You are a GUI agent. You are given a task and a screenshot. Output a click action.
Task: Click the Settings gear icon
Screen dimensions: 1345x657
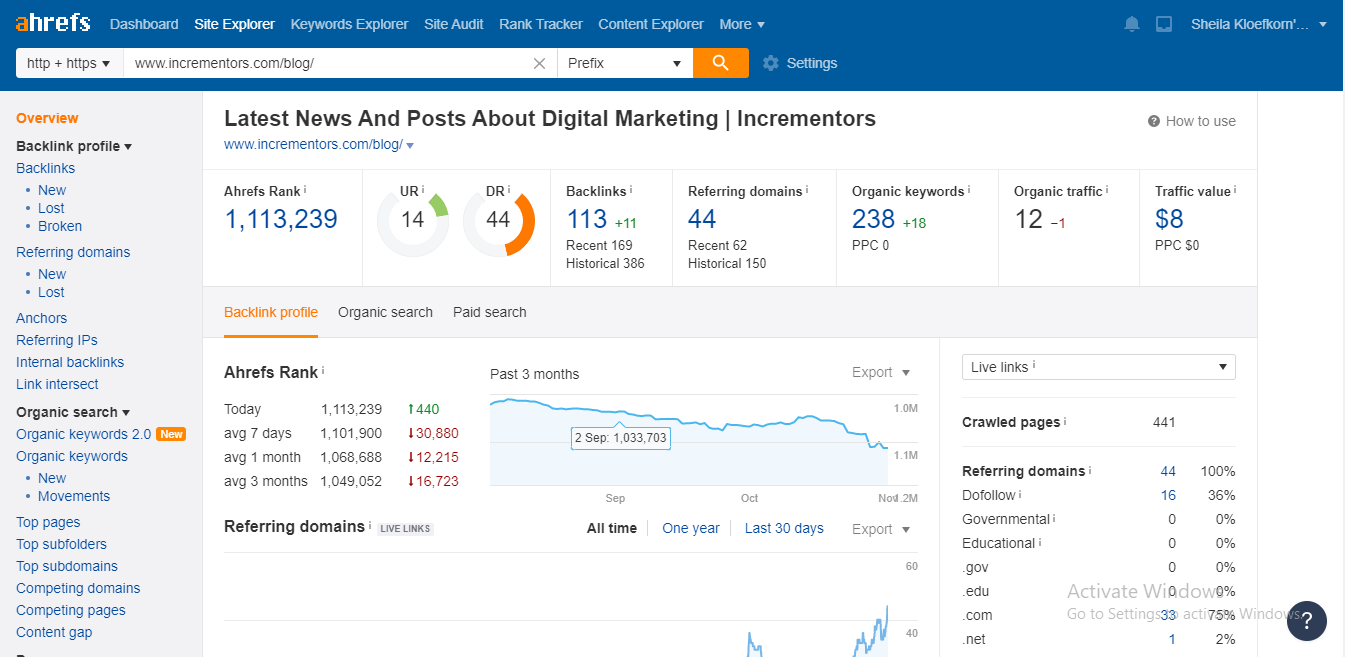click(x=770, y=63)
